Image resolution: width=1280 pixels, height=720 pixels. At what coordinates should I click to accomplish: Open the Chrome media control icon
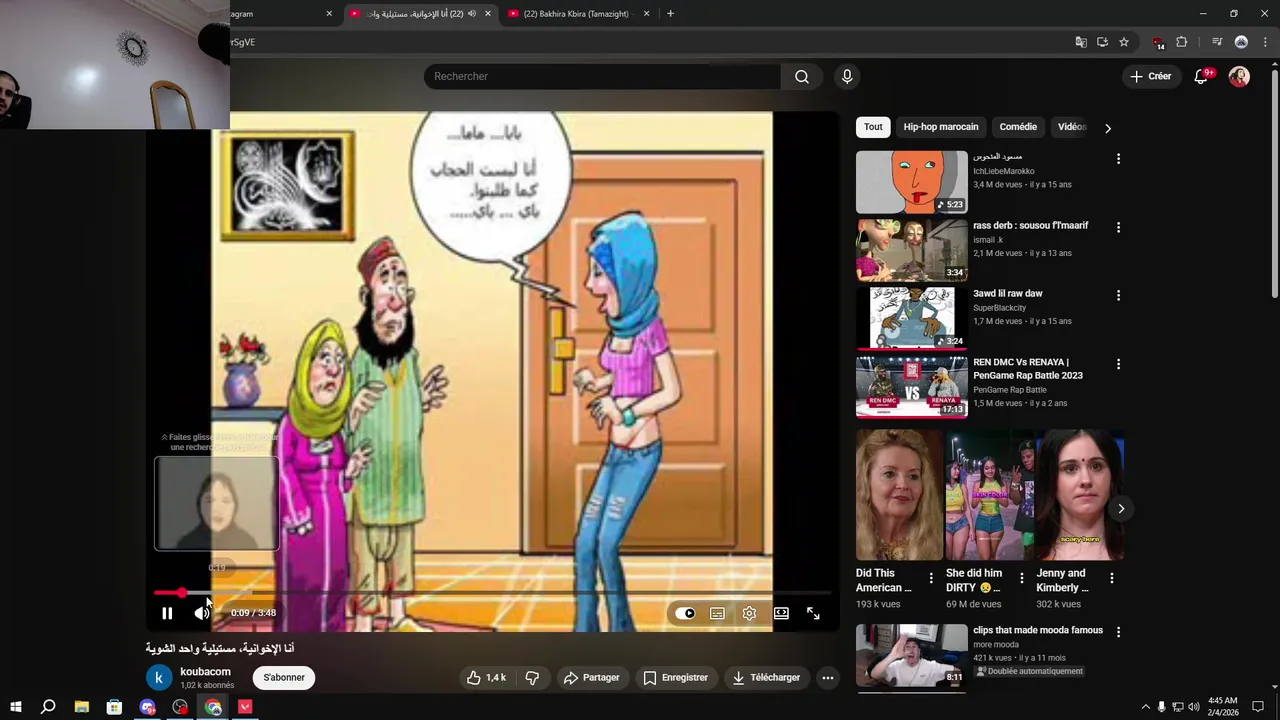[x=1217, y=42]
